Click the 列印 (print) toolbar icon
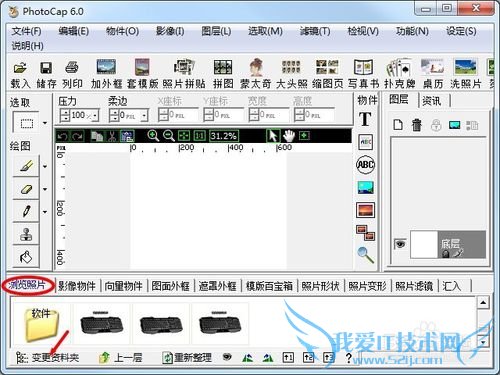The width and height of the screenshot is (500, 375). [72, 74]
